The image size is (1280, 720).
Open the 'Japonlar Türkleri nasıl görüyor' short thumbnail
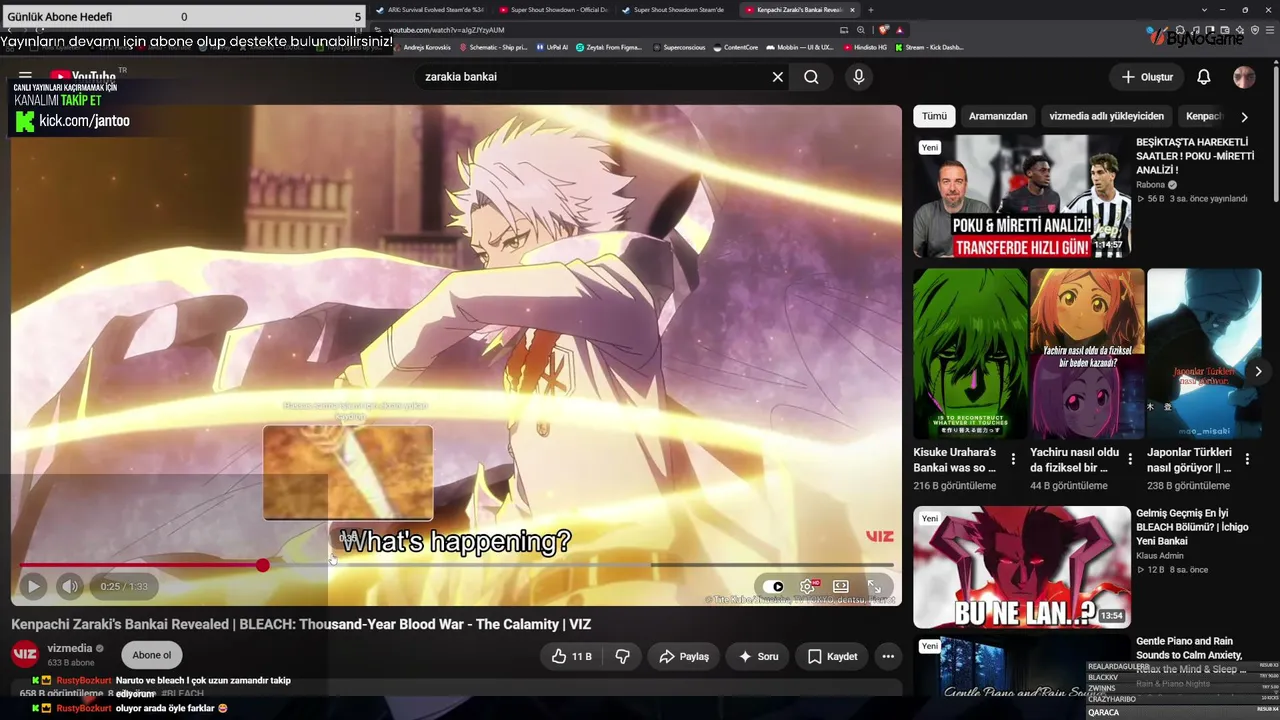(1204, 353)
